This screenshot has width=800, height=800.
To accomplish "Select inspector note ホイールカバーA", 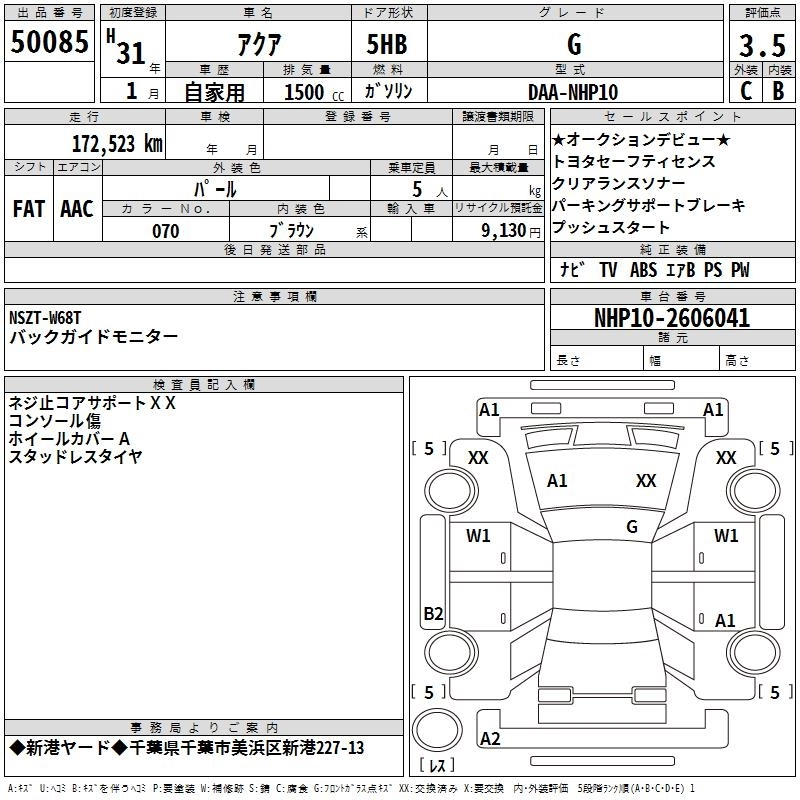I will click(x=69, y=439).
